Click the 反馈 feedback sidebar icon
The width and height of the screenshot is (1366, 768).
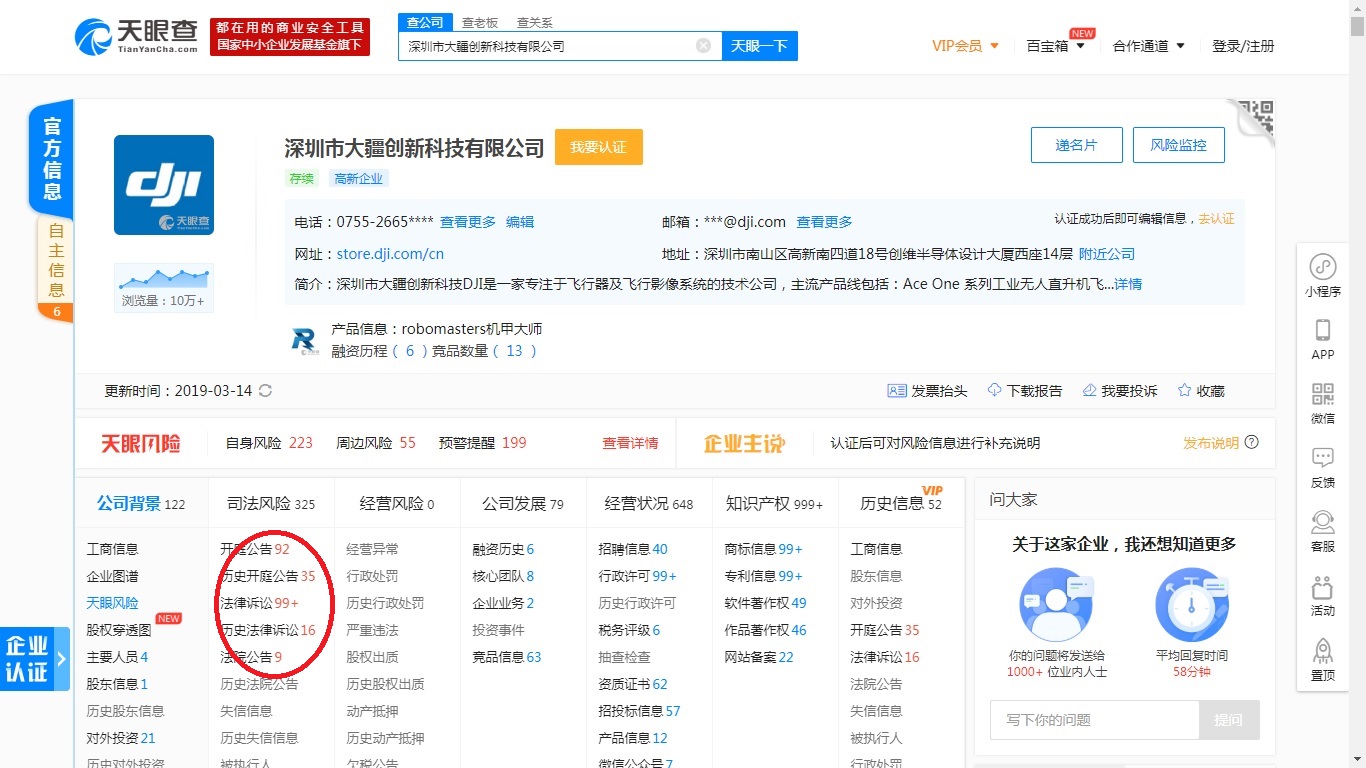1323,467
